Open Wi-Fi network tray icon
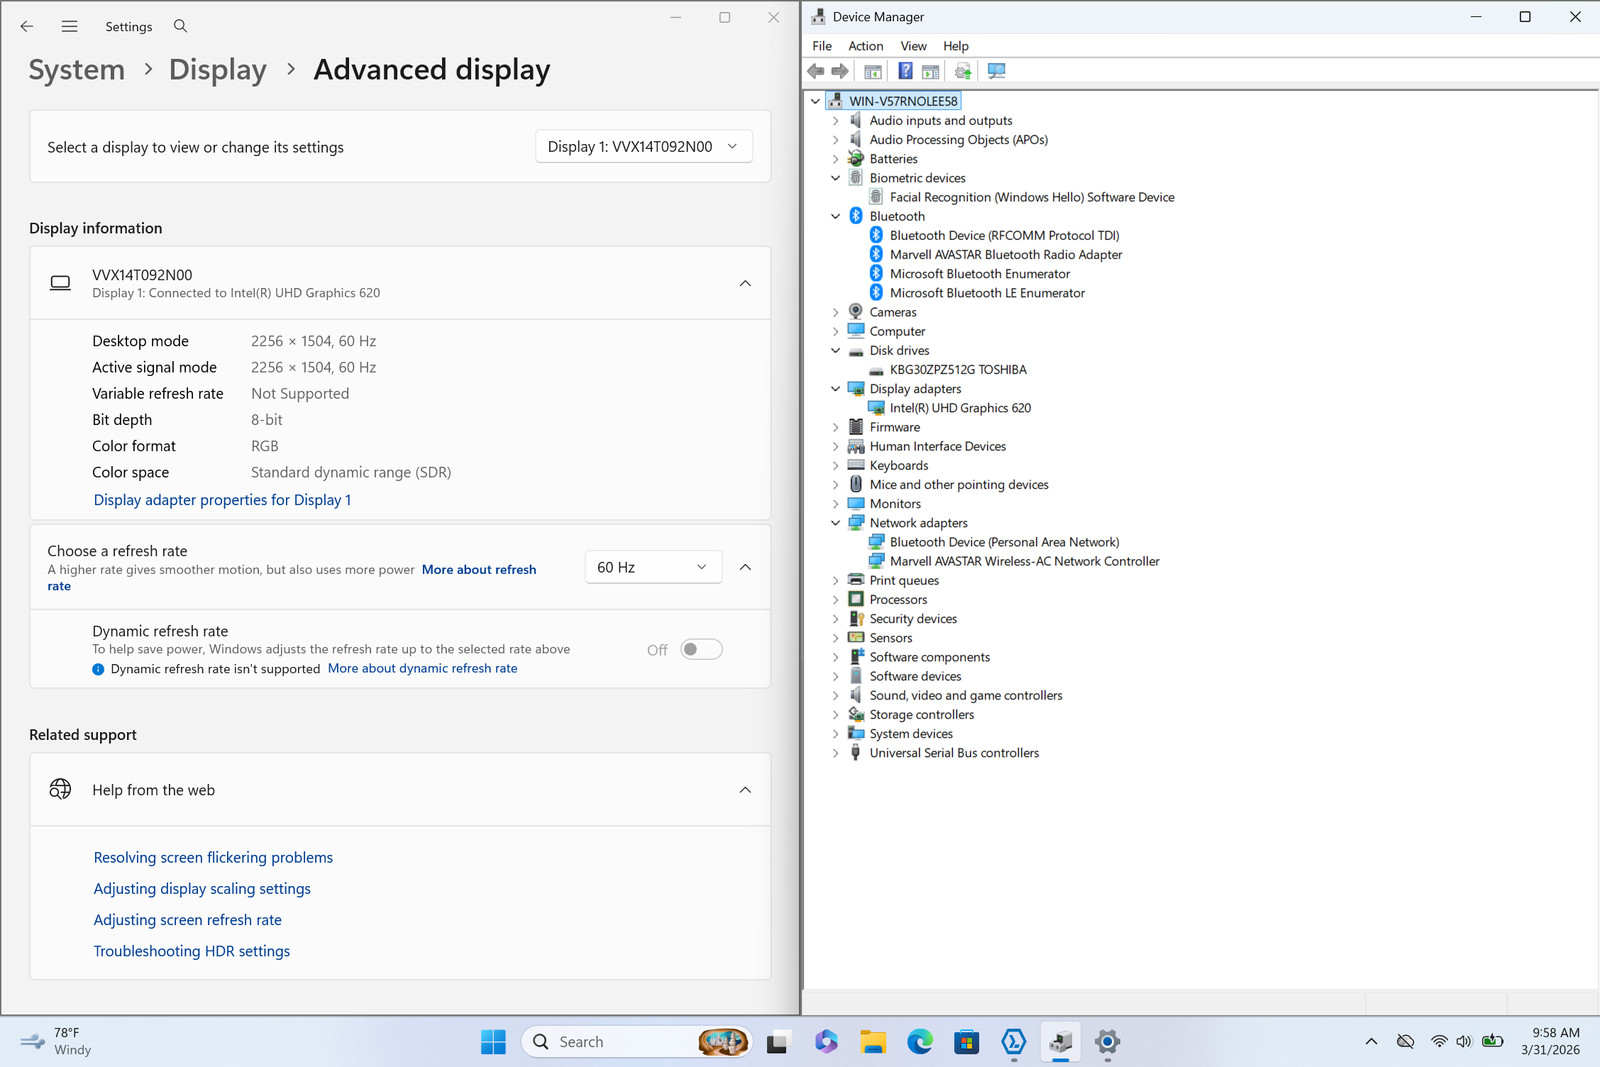This screenshot has height=1067, width=1600. (1439, 1042)
